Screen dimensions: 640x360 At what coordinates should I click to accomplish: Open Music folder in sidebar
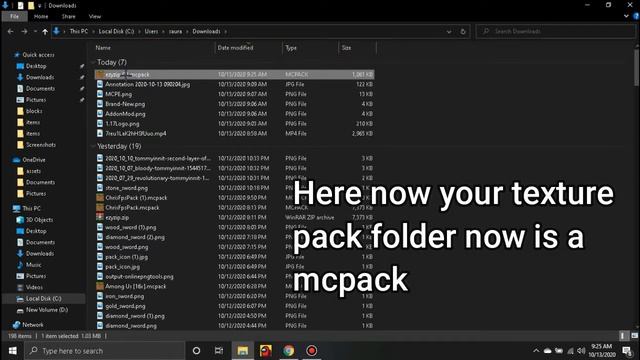33,265
